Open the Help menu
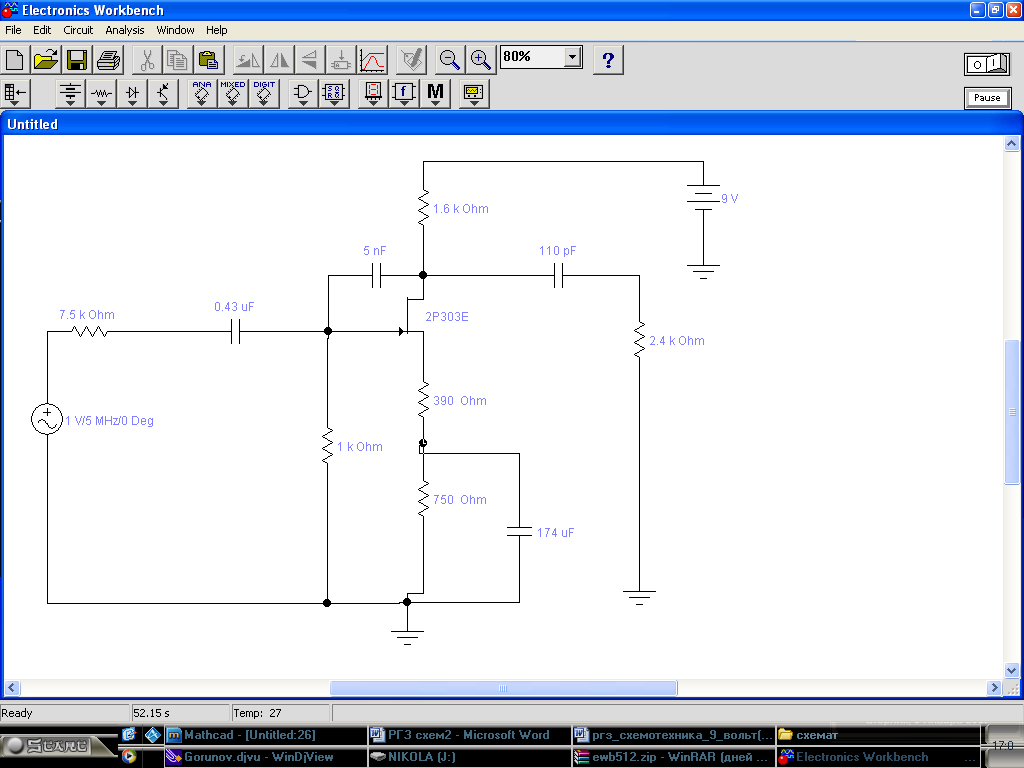 [x=216, y=30]
